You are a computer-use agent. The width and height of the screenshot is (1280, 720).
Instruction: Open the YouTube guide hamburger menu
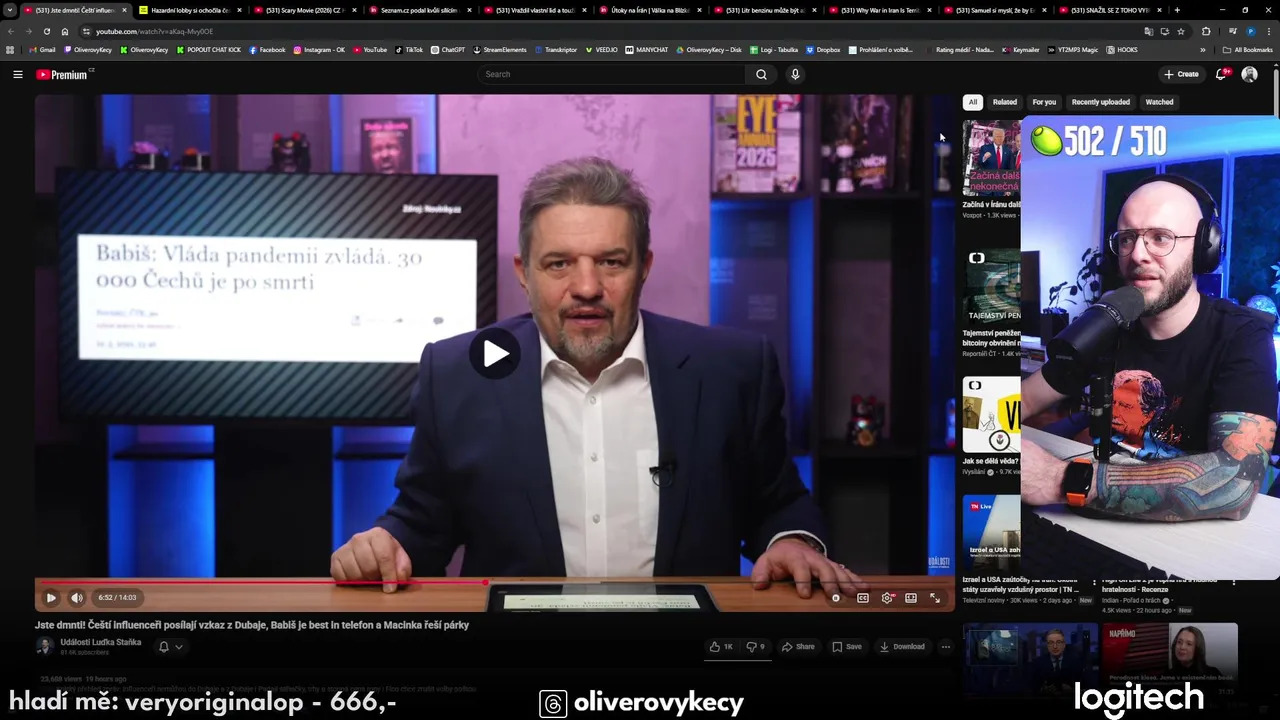tap(17, 74)
